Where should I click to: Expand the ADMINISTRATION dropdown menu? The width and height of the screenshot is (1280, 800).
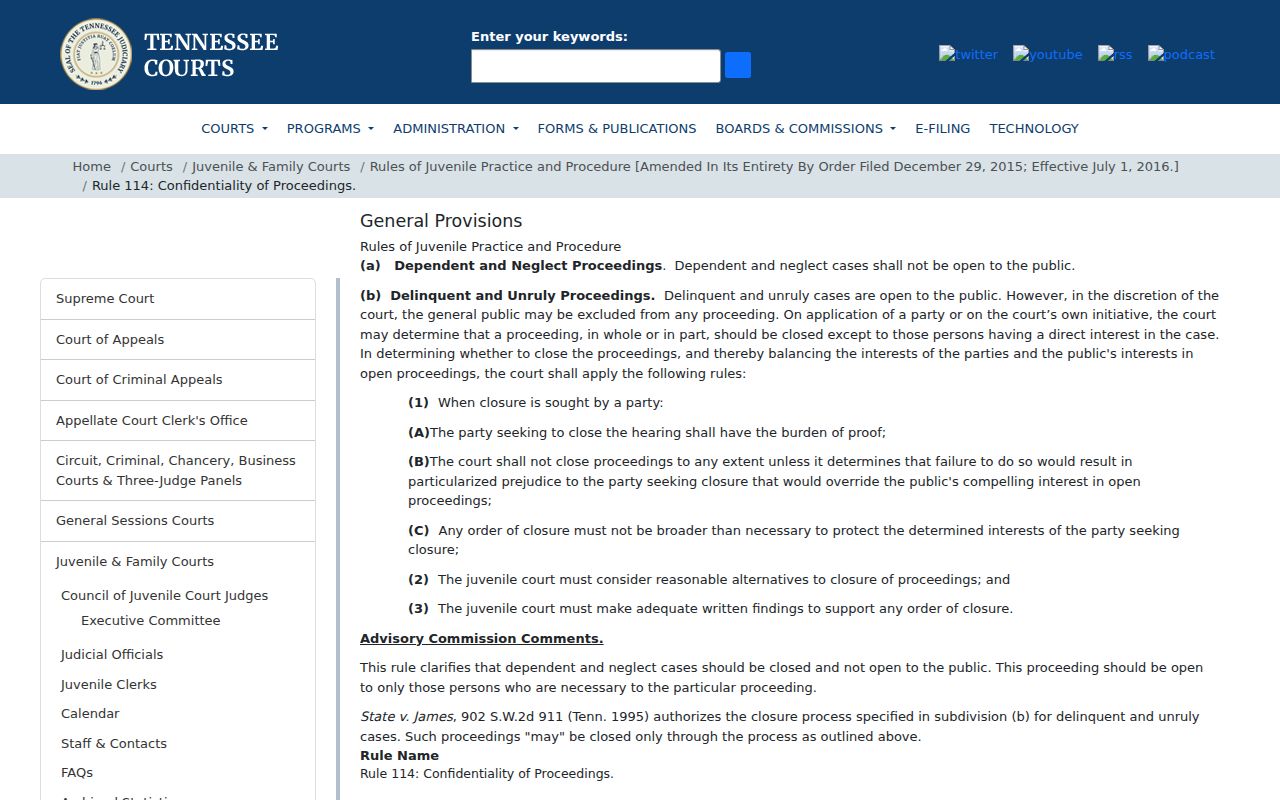pos(456,128)
